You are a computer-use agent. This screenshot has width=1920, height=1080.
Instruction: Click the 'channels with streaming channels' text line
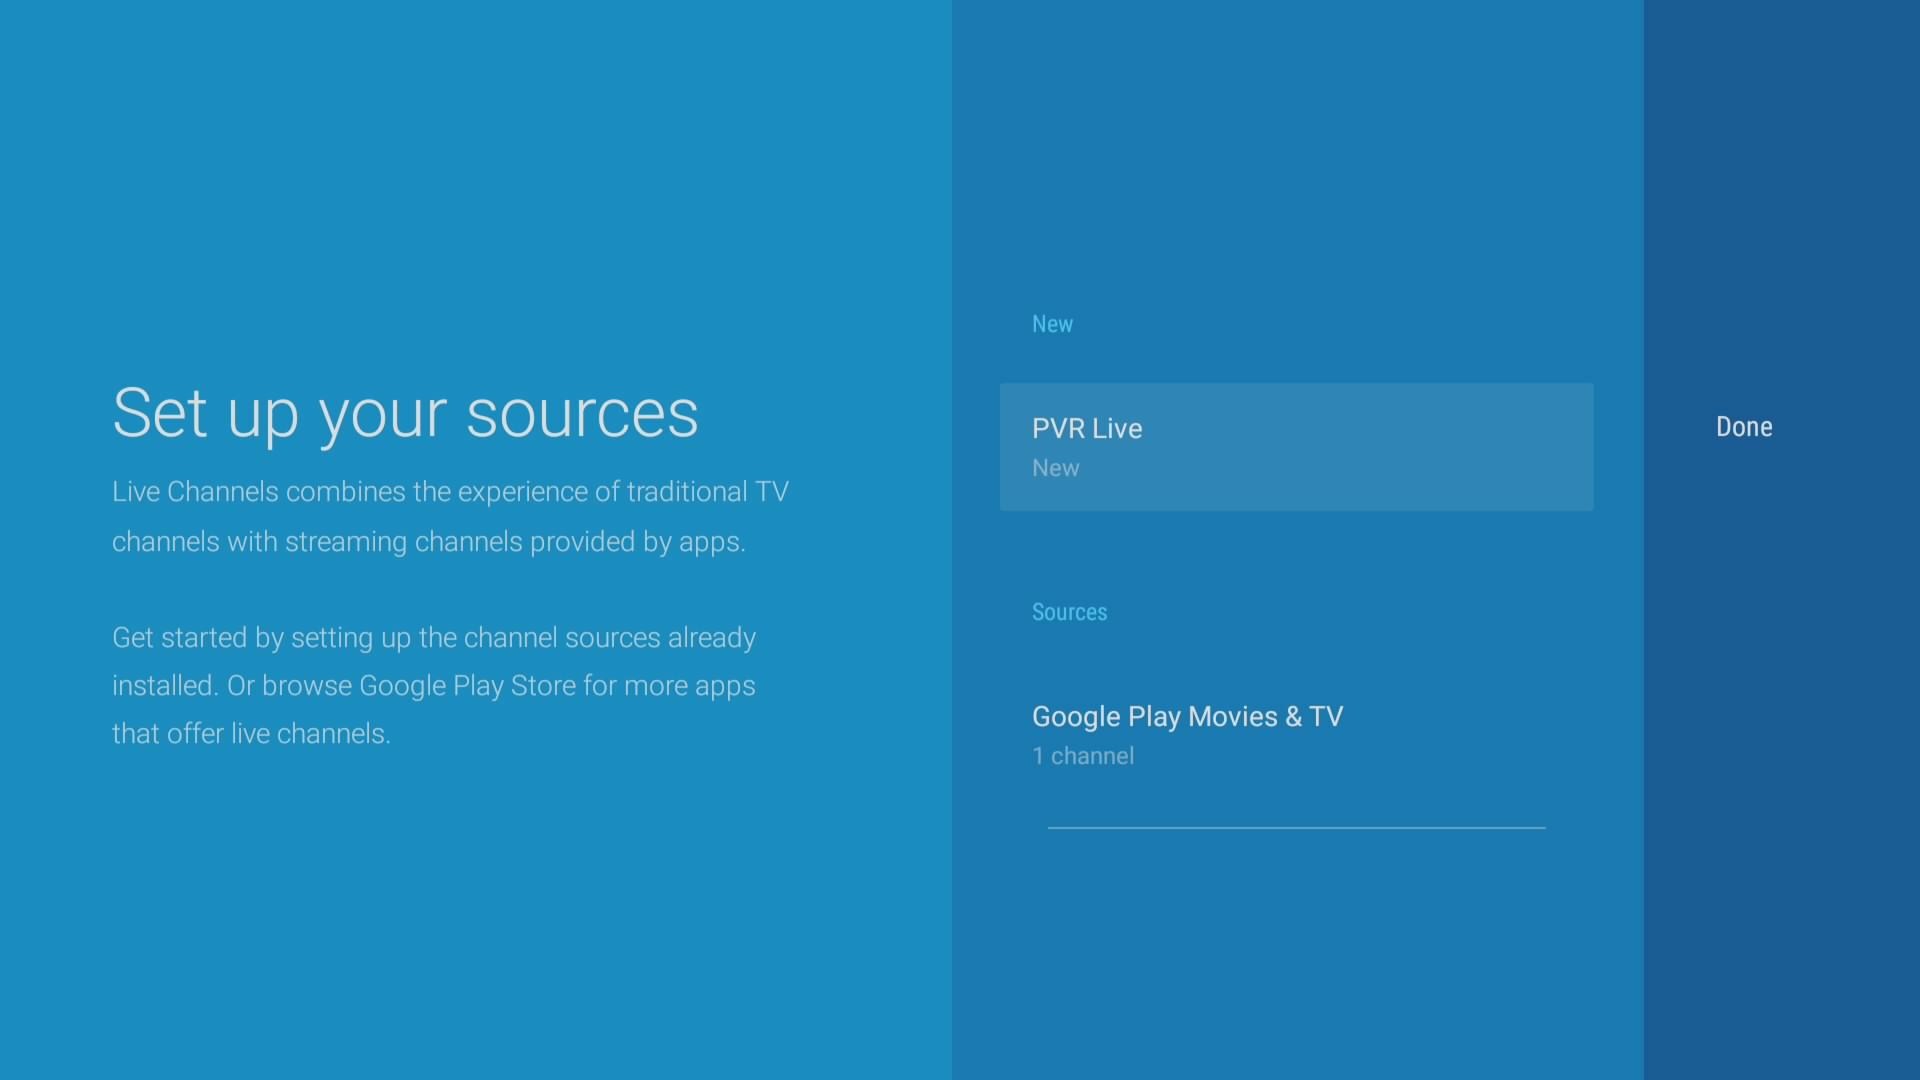[x=428, y=542]
